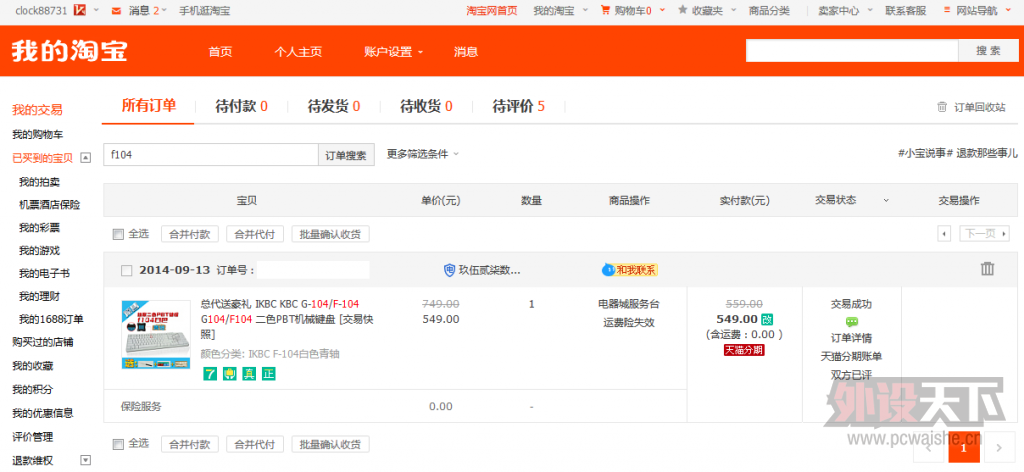This screenshot has height=472, width=1024.
Task: Click the right arrow pagination button at the bottom
Action: coord(998,448)
